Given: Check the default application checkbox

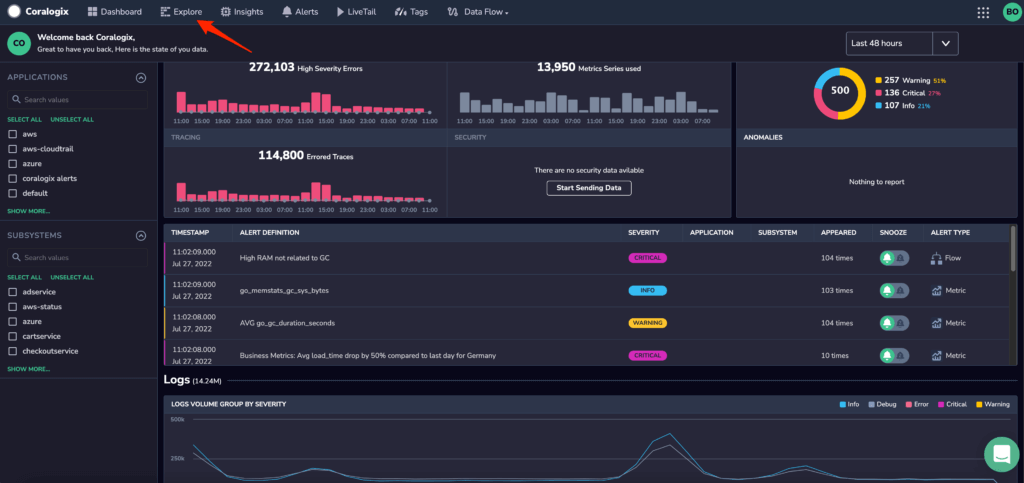Looking at the screenshot, I should tap(12, 194).
